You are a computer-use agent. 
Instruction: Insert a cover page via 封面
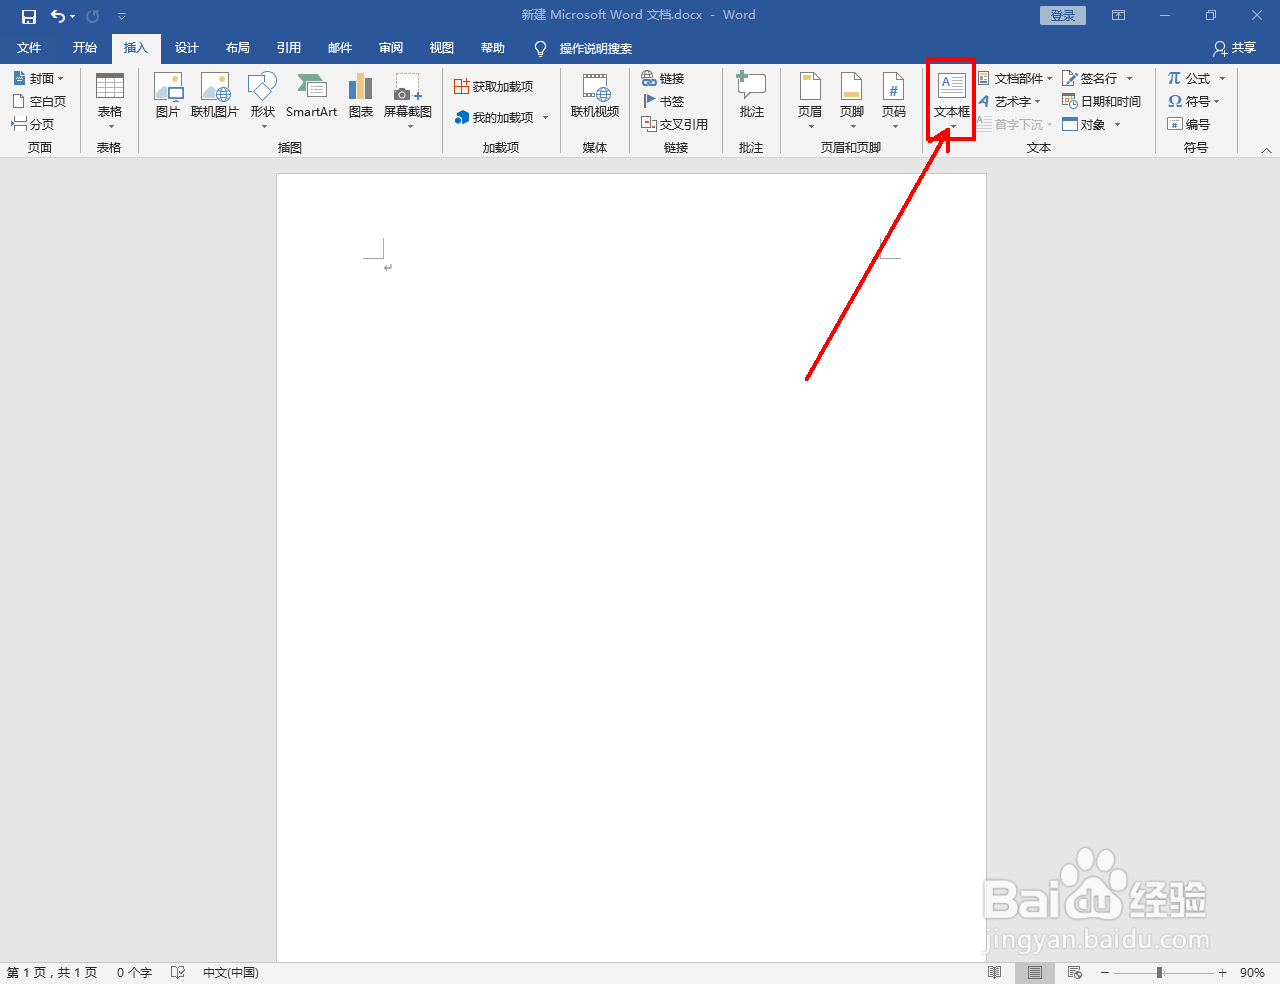[x=37, y=77]
